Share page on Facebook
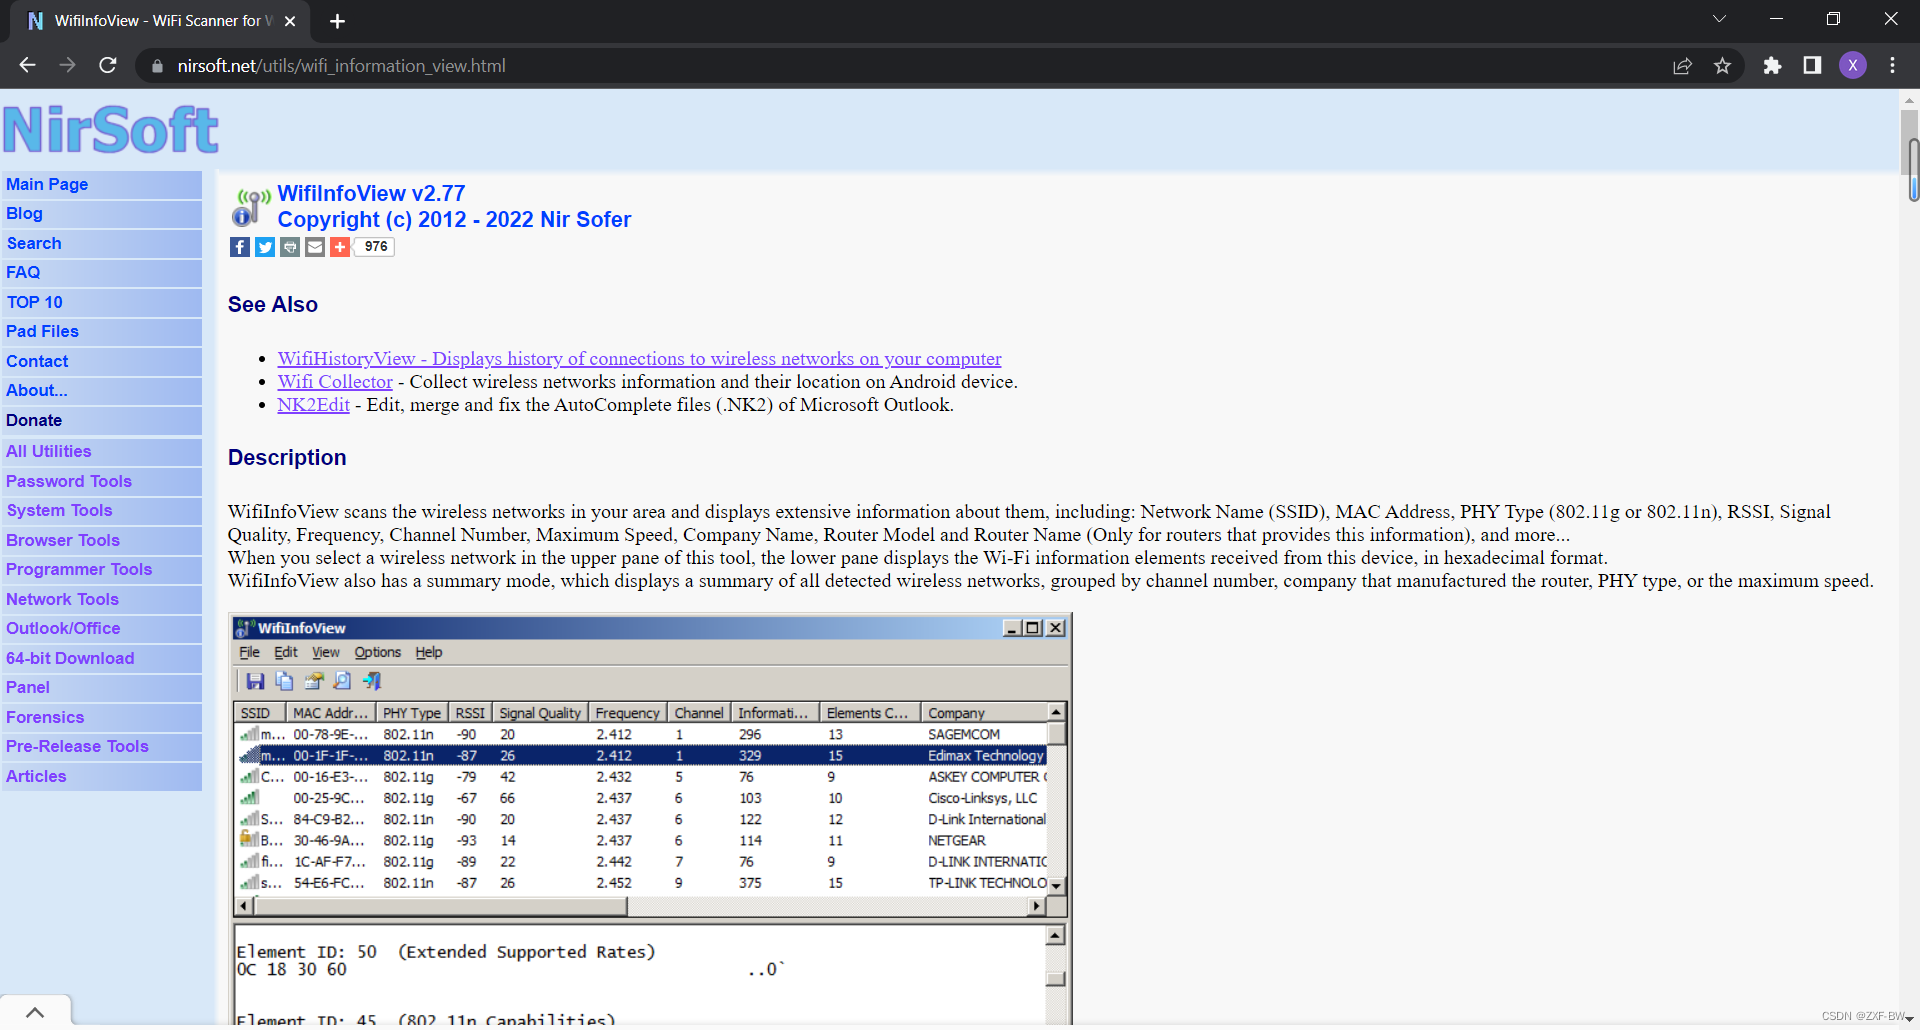The image size is (1920, 1030). pyautogui.click(x=240, y=247)
